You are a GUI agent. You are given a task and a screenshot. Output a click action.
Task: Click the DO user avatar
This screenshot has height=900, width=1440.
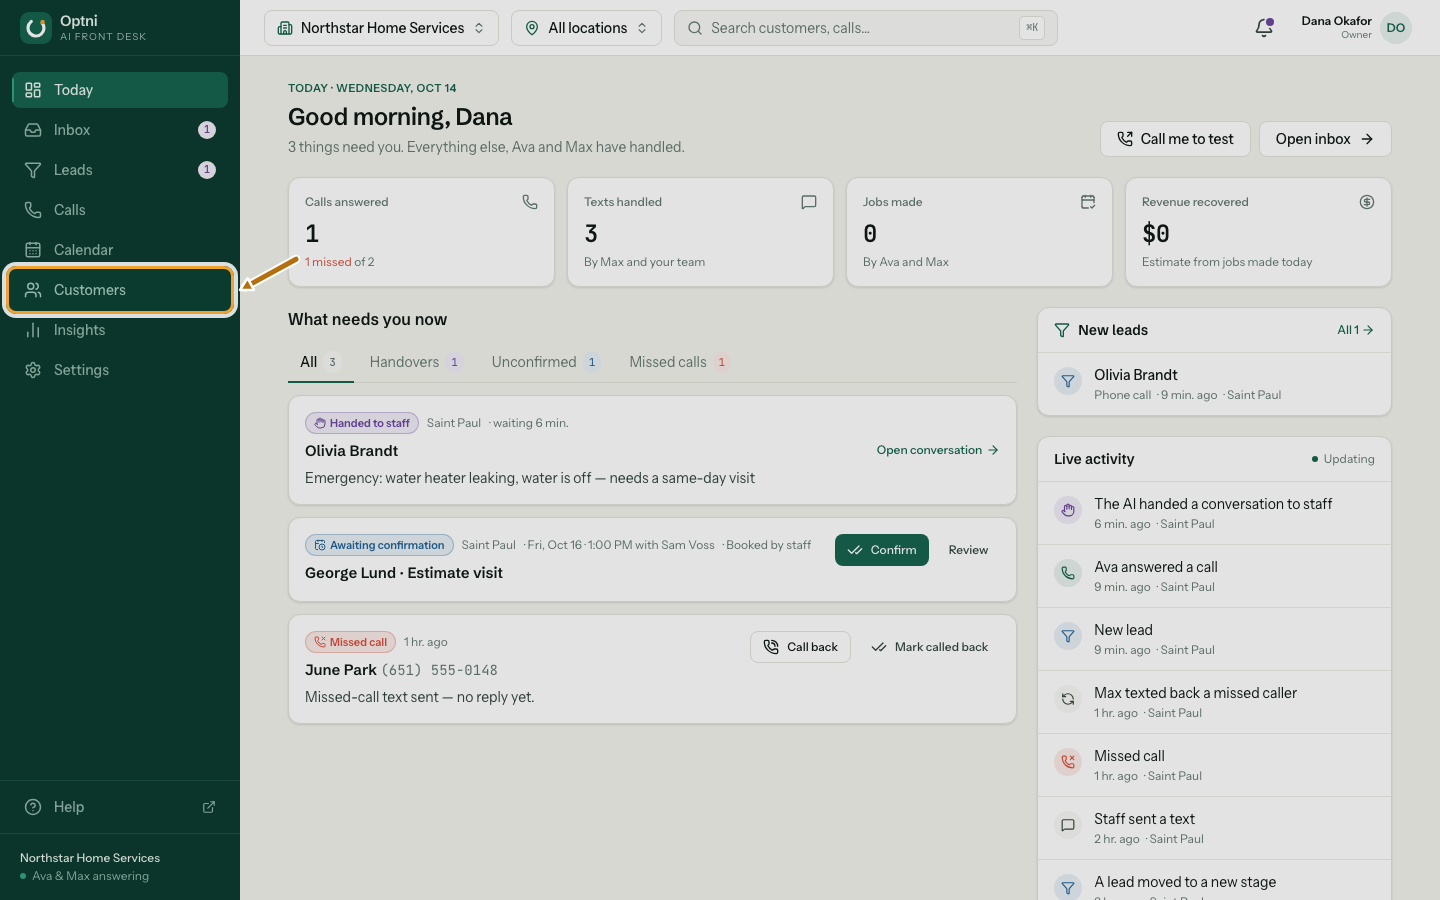pyautogui.click(x=1396, y=28)
